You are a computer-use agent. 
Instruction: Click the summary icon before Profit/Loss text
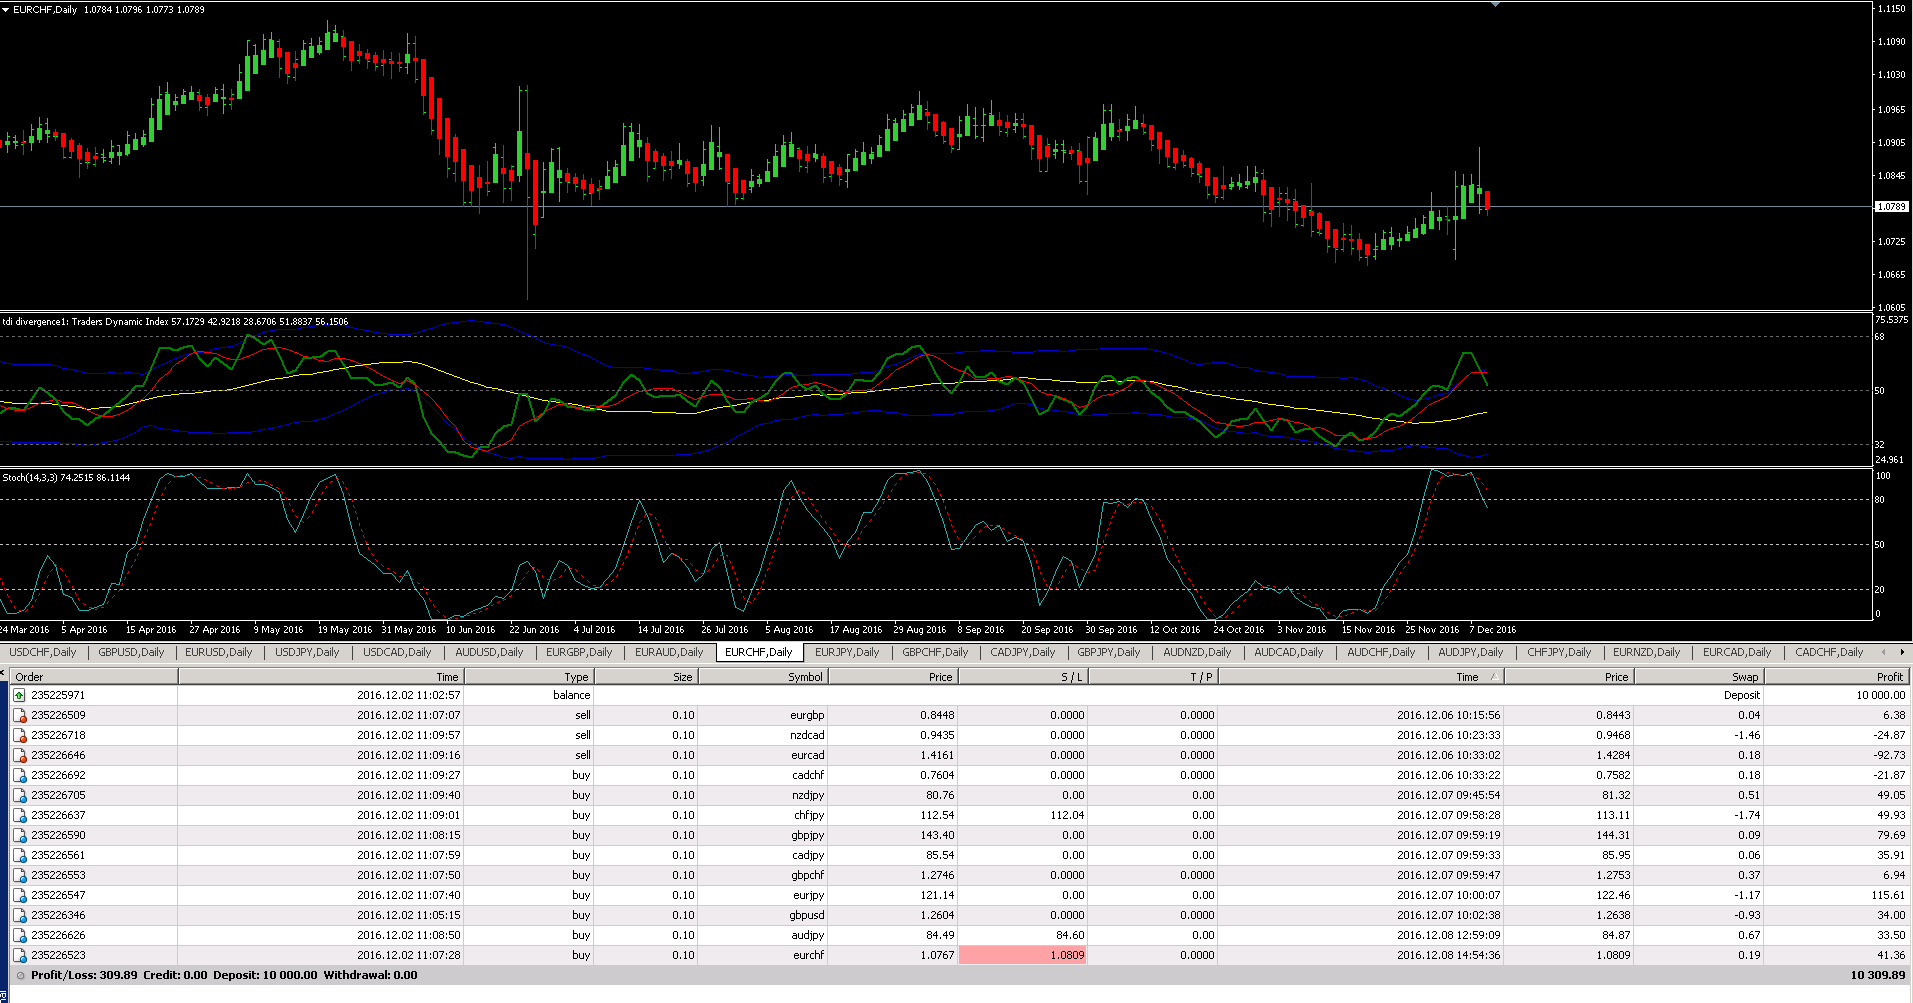coord(20,975)
